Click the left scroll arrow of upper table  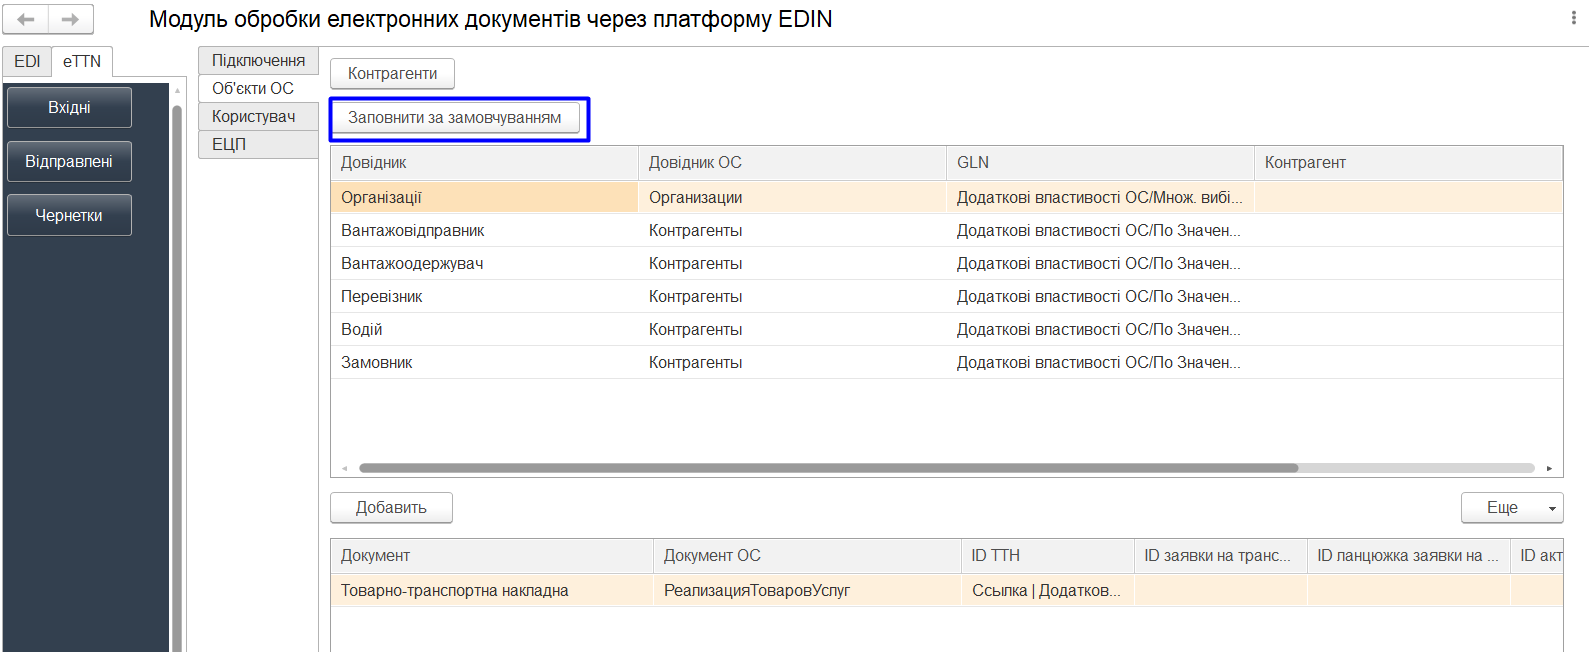pos(344,468)
